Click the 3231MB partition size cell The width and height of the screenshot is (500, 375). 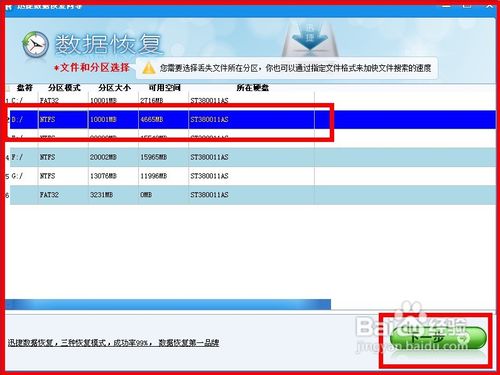coord(101,195)
